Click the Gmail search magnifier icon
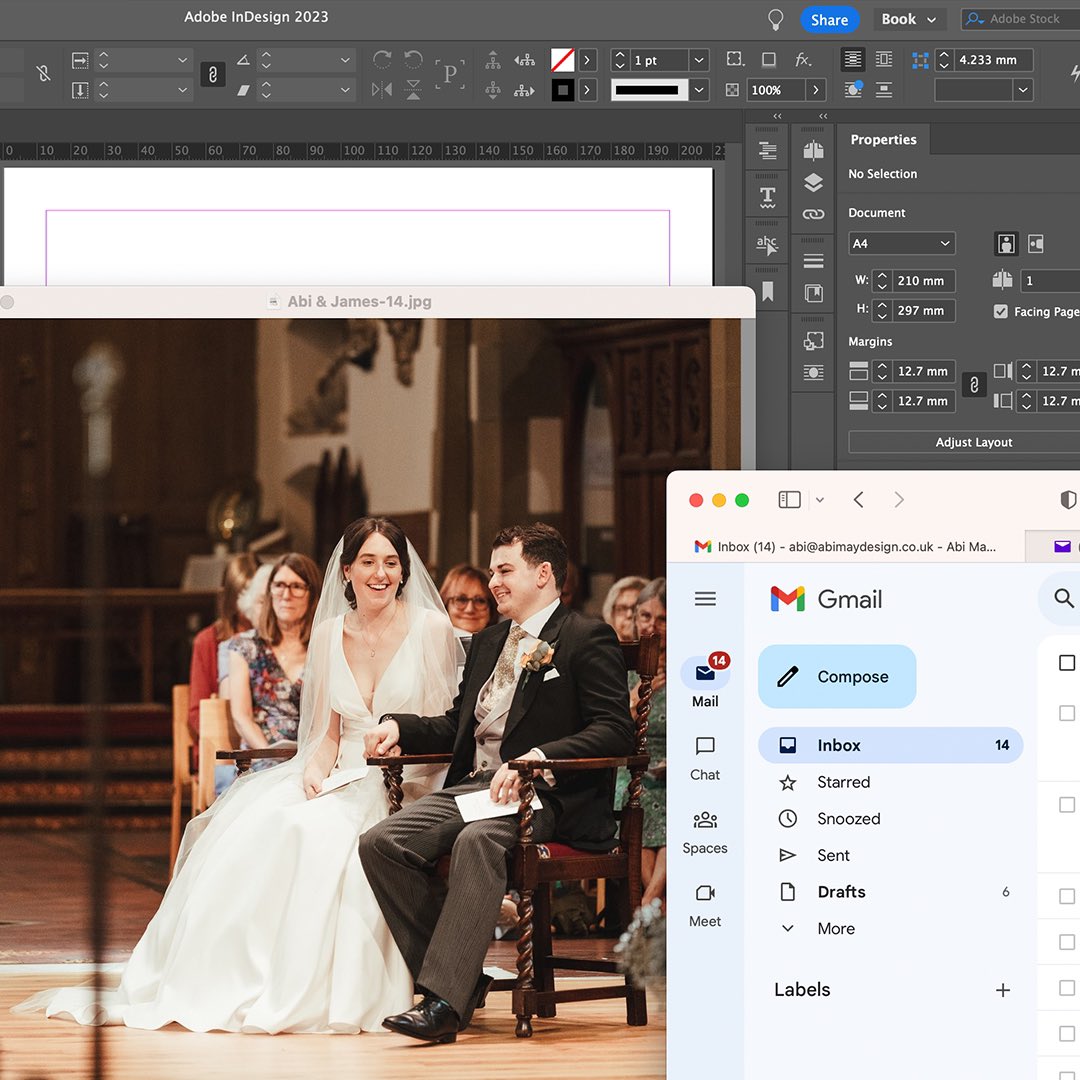 pyautogui.click(x=1063, y=598)
